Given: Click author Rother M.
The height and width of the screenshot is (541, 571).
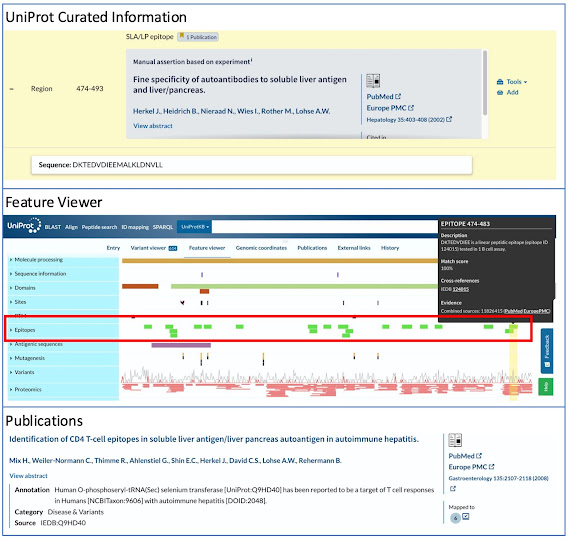Looking at the screenshot, I should [x=277, y=111].
